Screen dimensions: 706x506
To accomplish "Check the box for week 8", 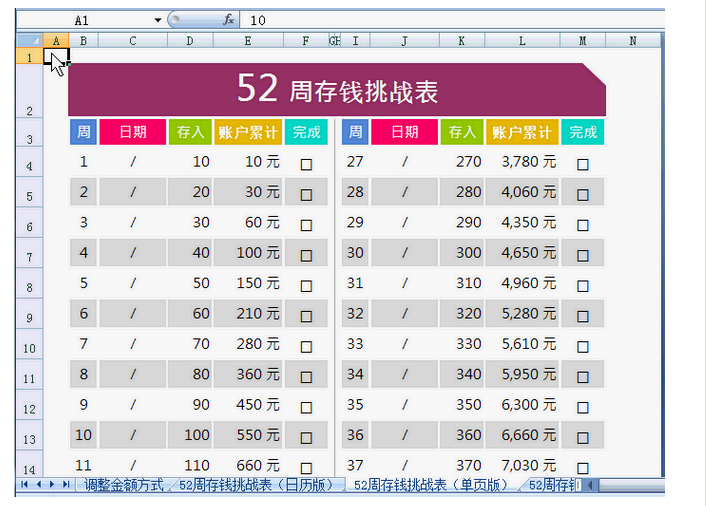I will tap(306, 377).
